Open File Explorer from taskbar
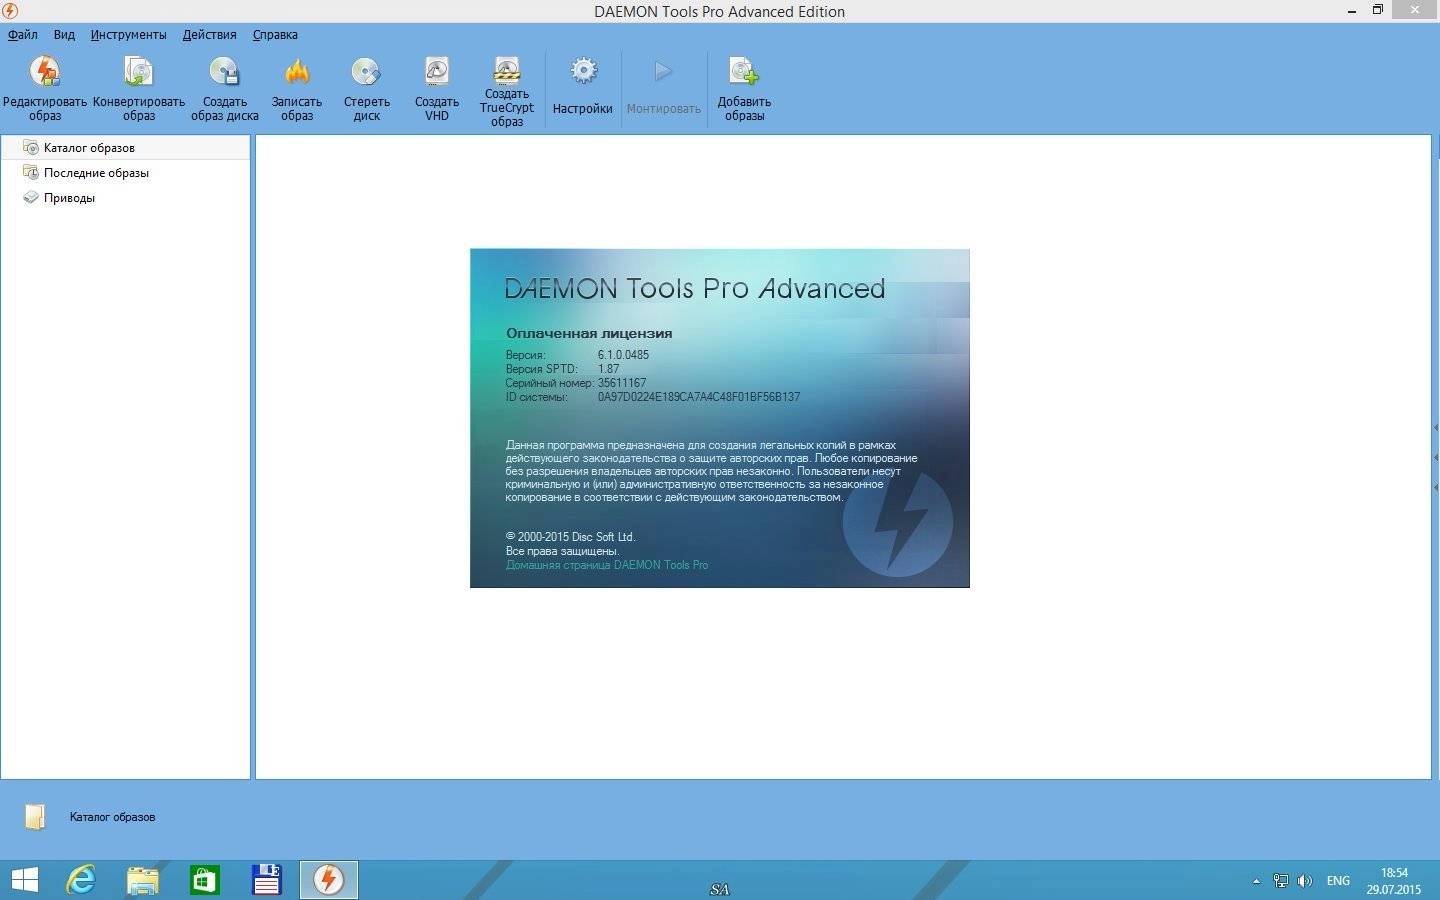 coord(143,880)
